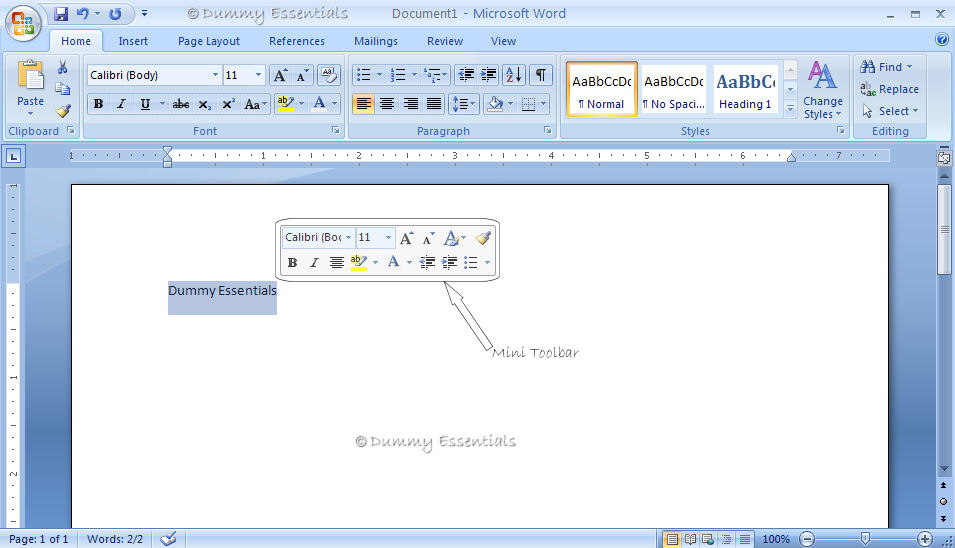
Task: Click Grow Font in ribbon Font group
Action: pos(280,75)
